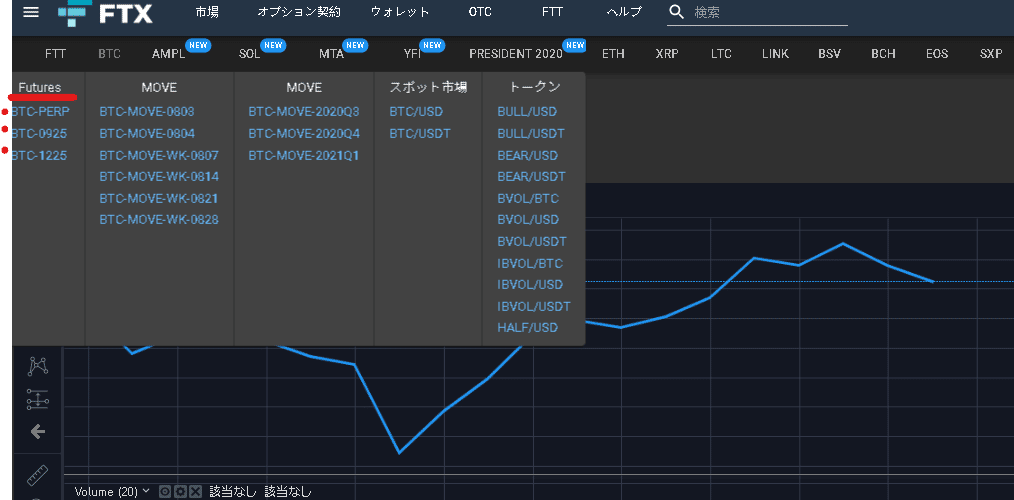The width and height of the screenshot is (1014, 500).
Task: Open the オプション契約 menu
Action: tap(299, 12)
